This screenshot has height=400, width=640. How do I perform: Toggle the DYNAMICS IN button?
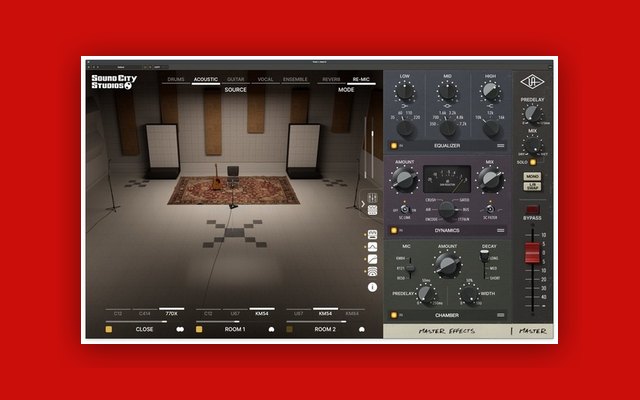(x=394, y=231)
